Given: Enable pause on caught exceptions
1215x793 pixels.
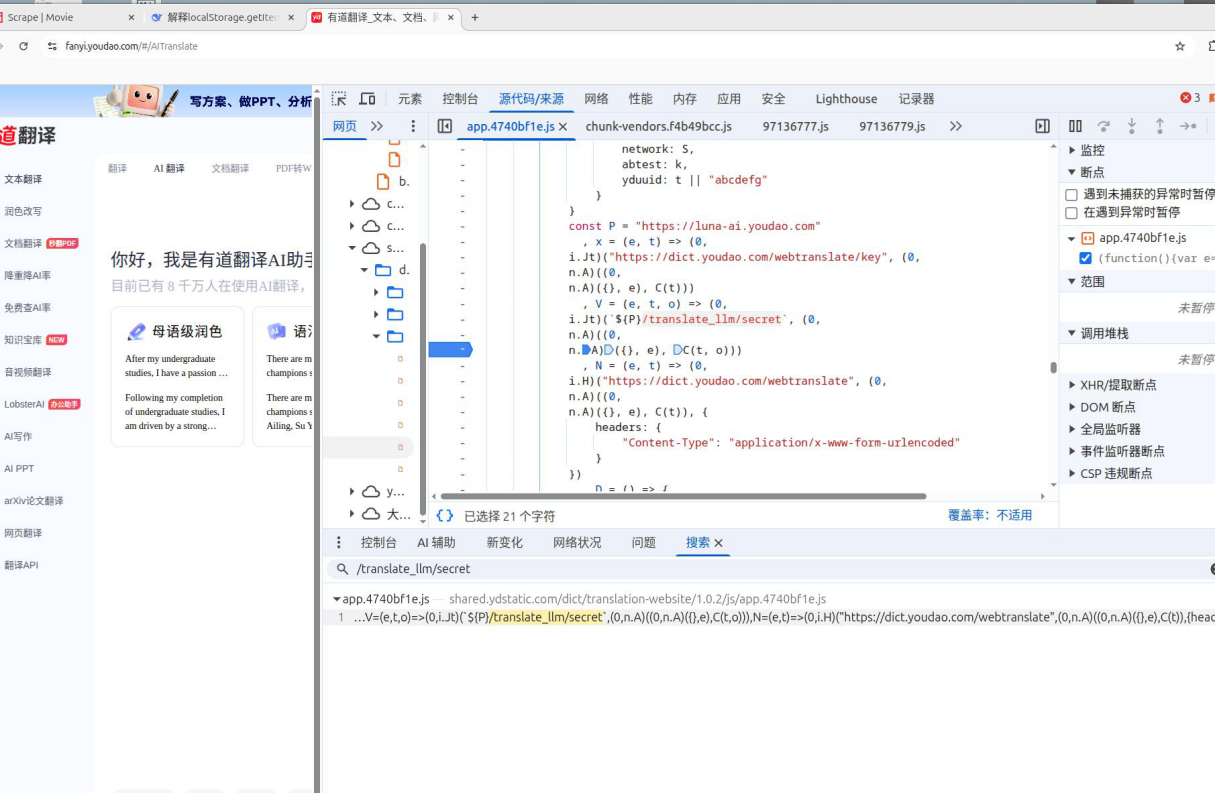Looking at the screenshot, I should pos(1072,213).
